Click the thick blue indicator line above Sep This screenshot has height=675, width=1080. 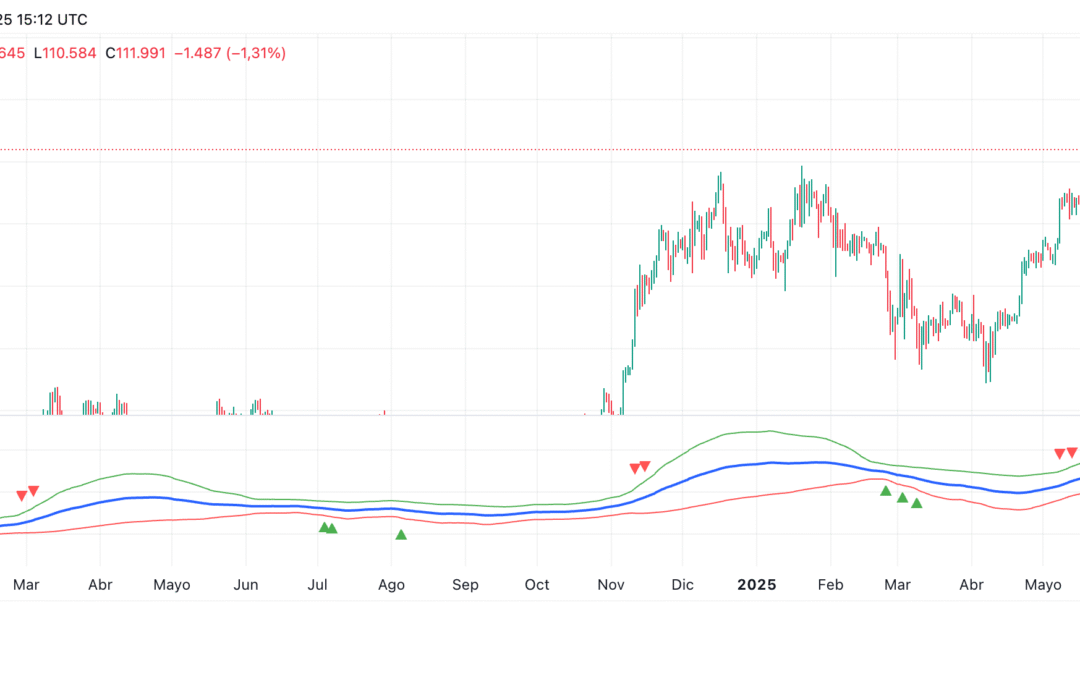pyautogui.click(x=464, y=515)
